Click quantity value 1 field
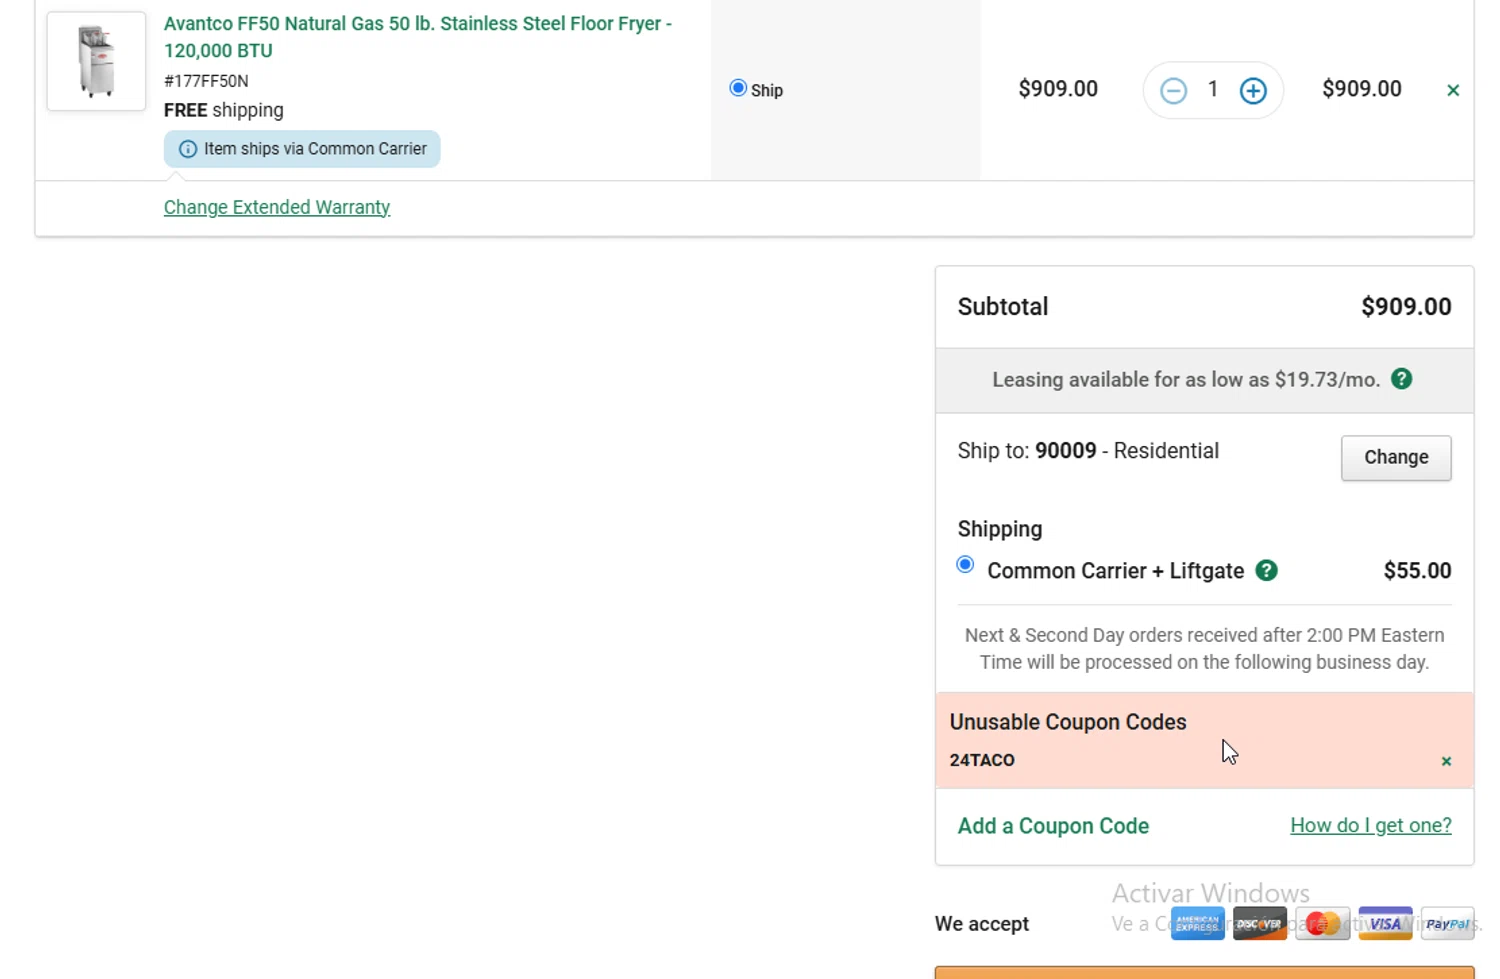1500x979 pixels. [1213, 89]
